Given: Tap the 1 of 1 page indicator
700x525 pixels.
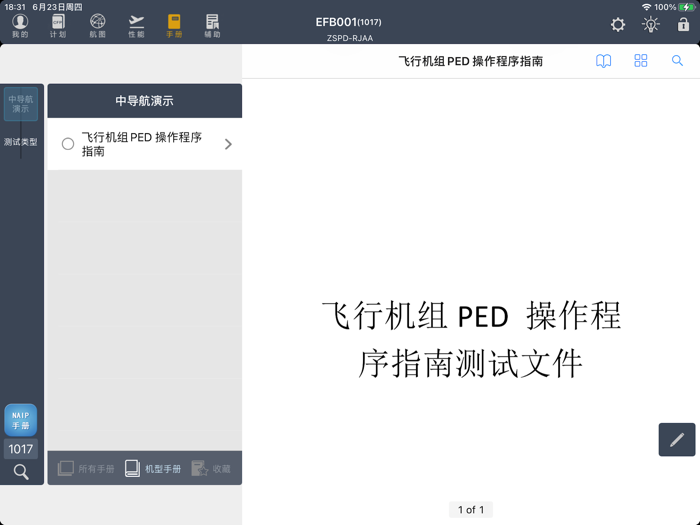Looking at the screenshot, I should 471,510.
